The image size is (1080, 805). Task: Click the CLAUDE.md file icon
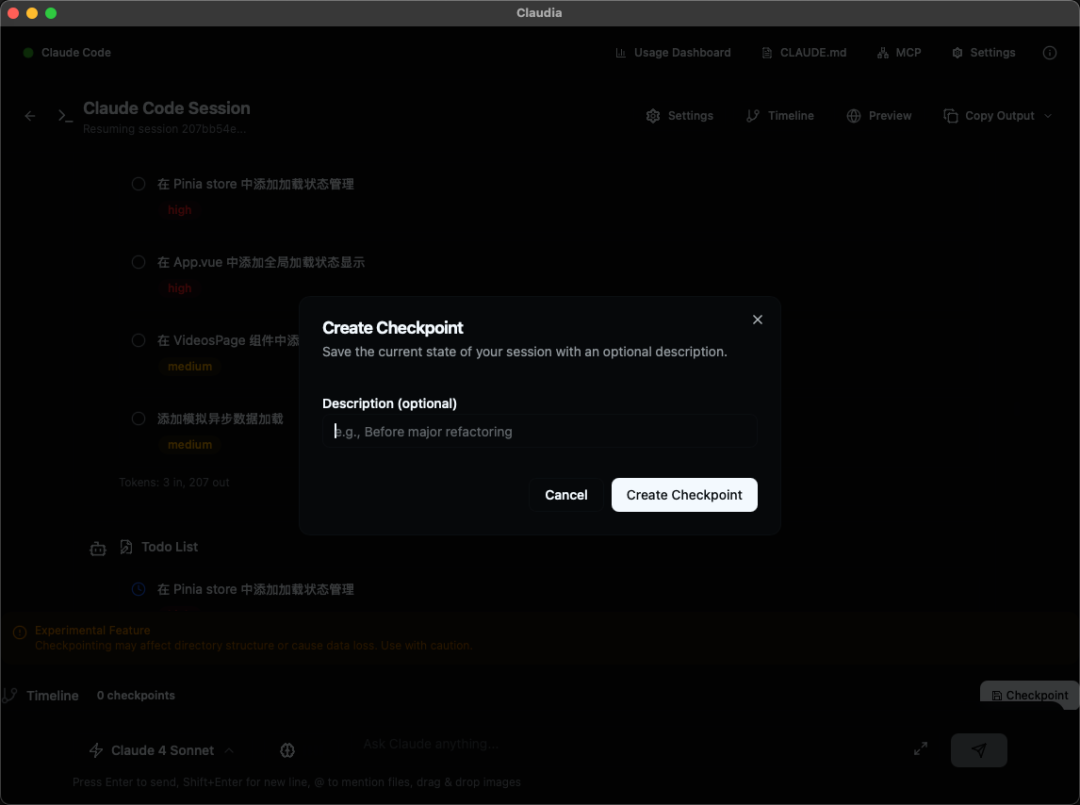767,53
